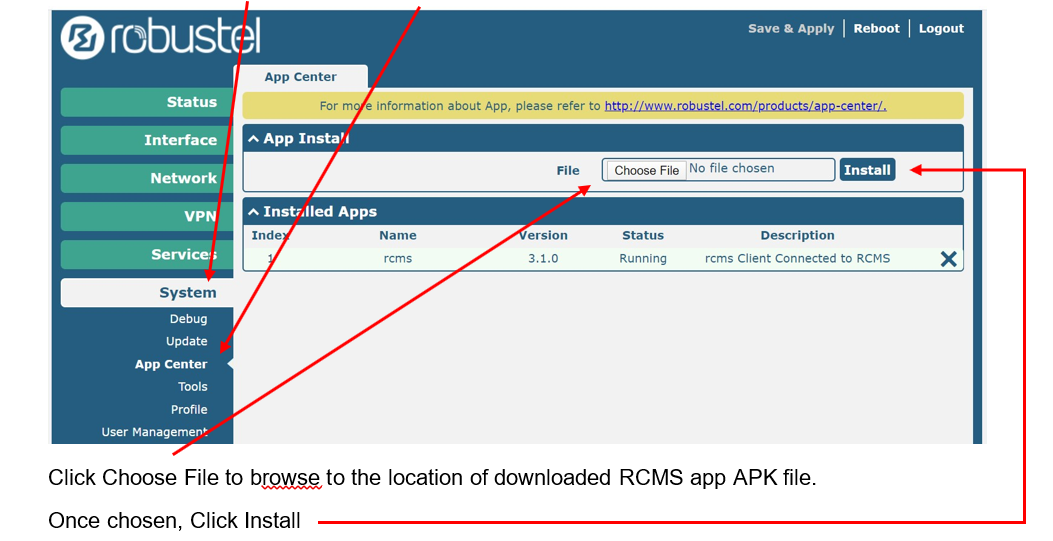Open Update under System
The height and width of the screenshot is (541, 1053).
pos(187,341)
